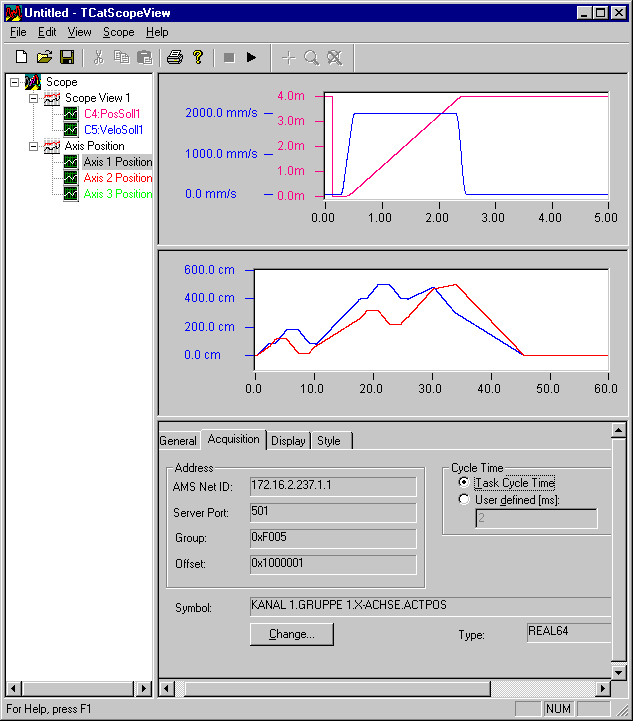The width and height of the screenshot is (633, 721).
Task: Select Scope View 1 label in tree
Action: click(x=97, y=98)
